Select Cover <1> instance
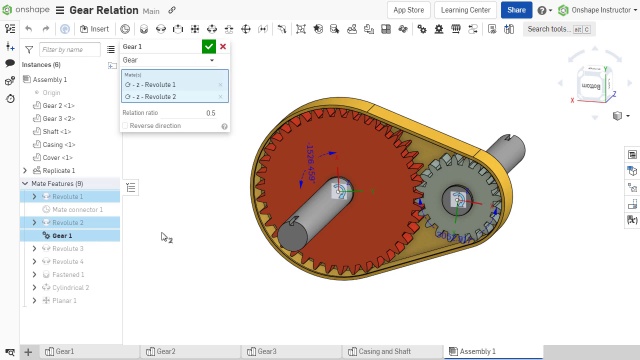Viewport: 640px width, 360px height. click(57, 158)
